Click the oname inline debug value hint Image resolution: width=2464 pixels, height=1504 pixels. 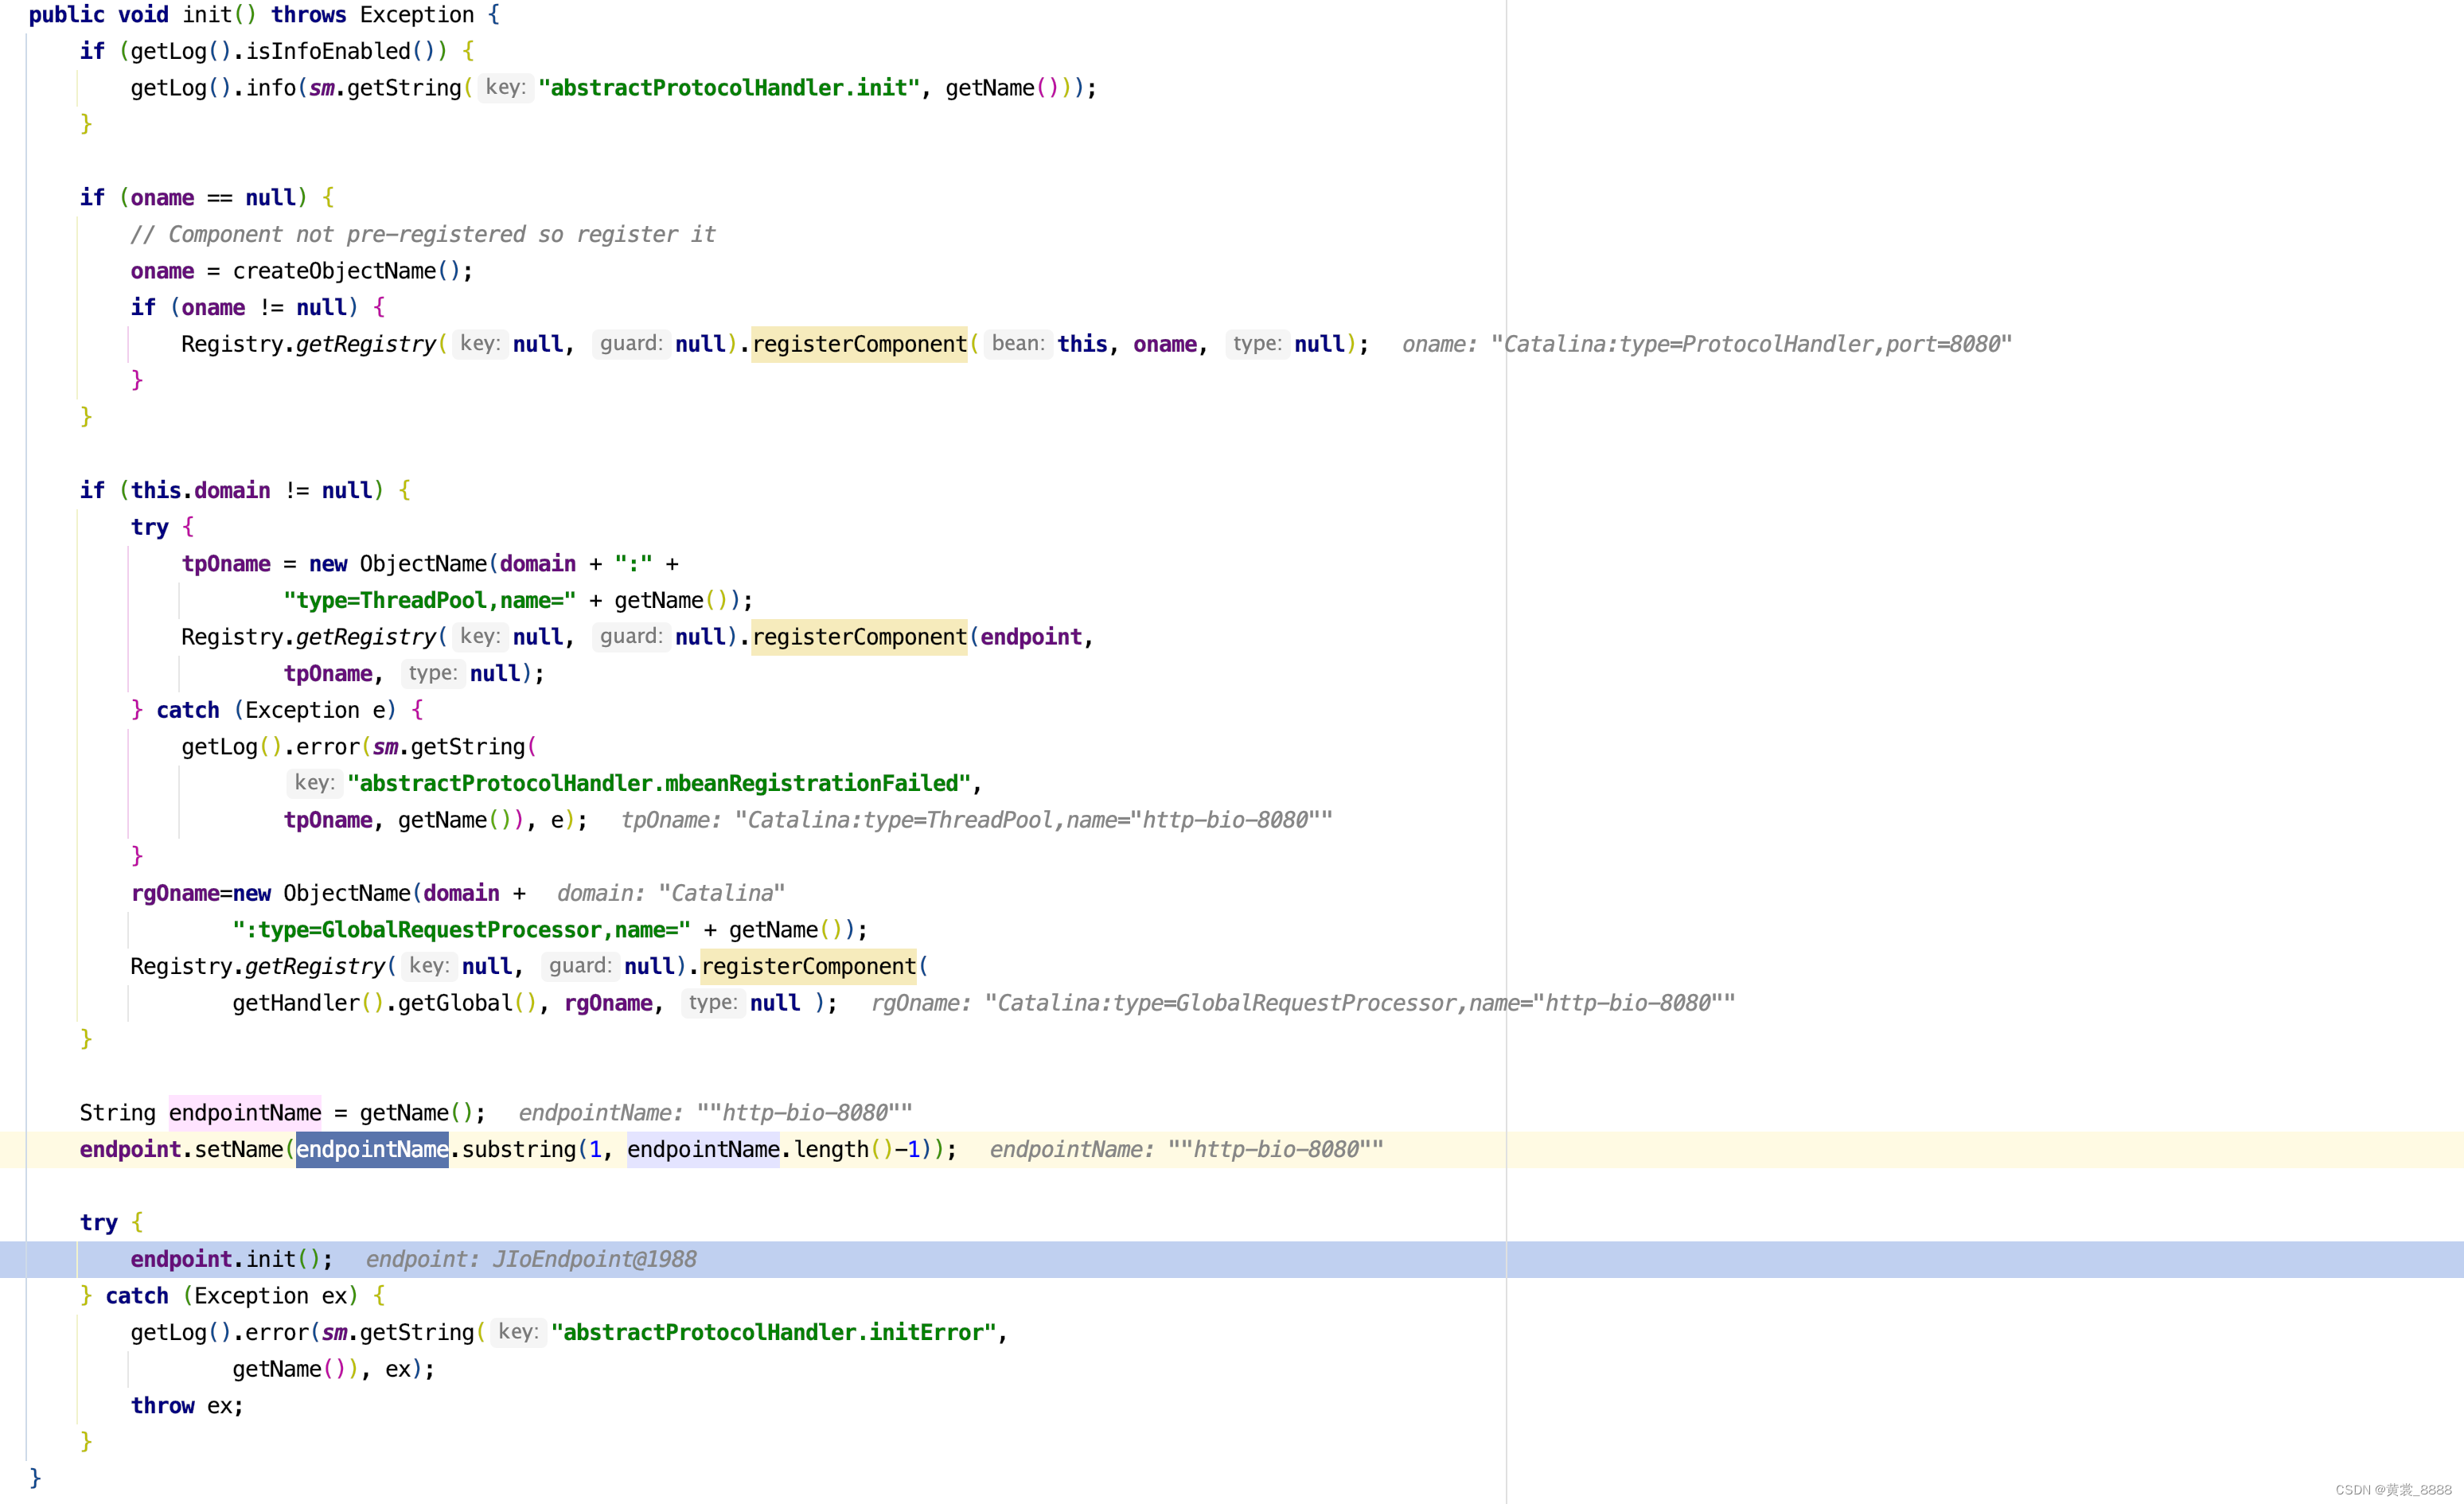1705,344
